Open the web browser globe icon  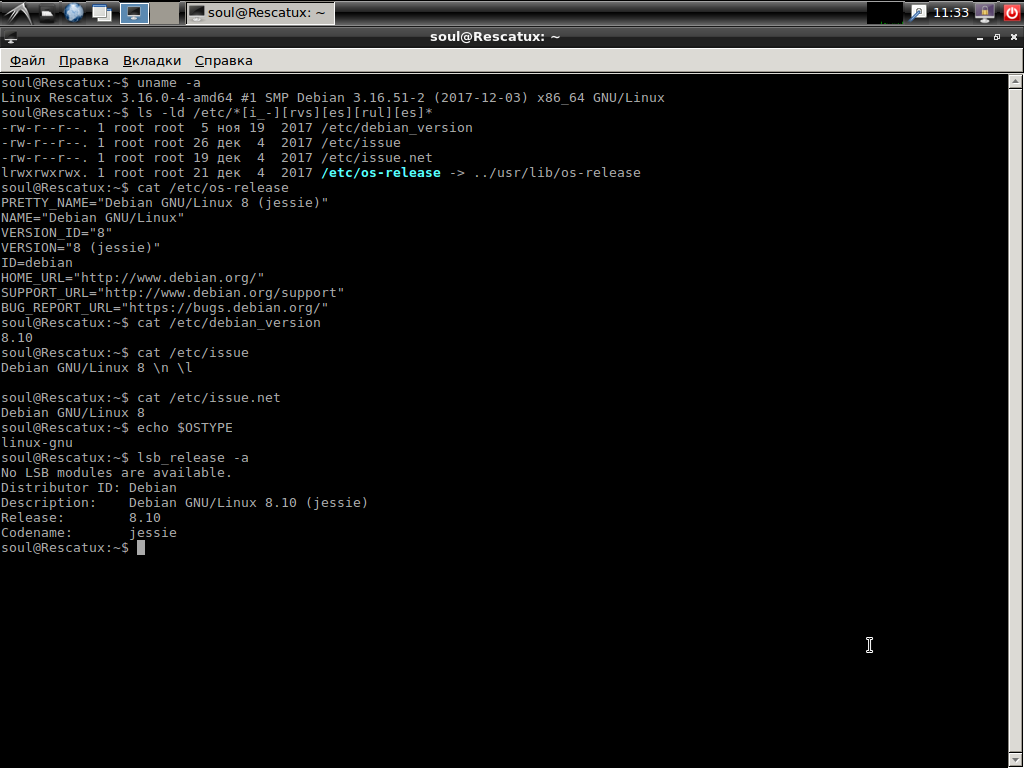tap(74, 12)
